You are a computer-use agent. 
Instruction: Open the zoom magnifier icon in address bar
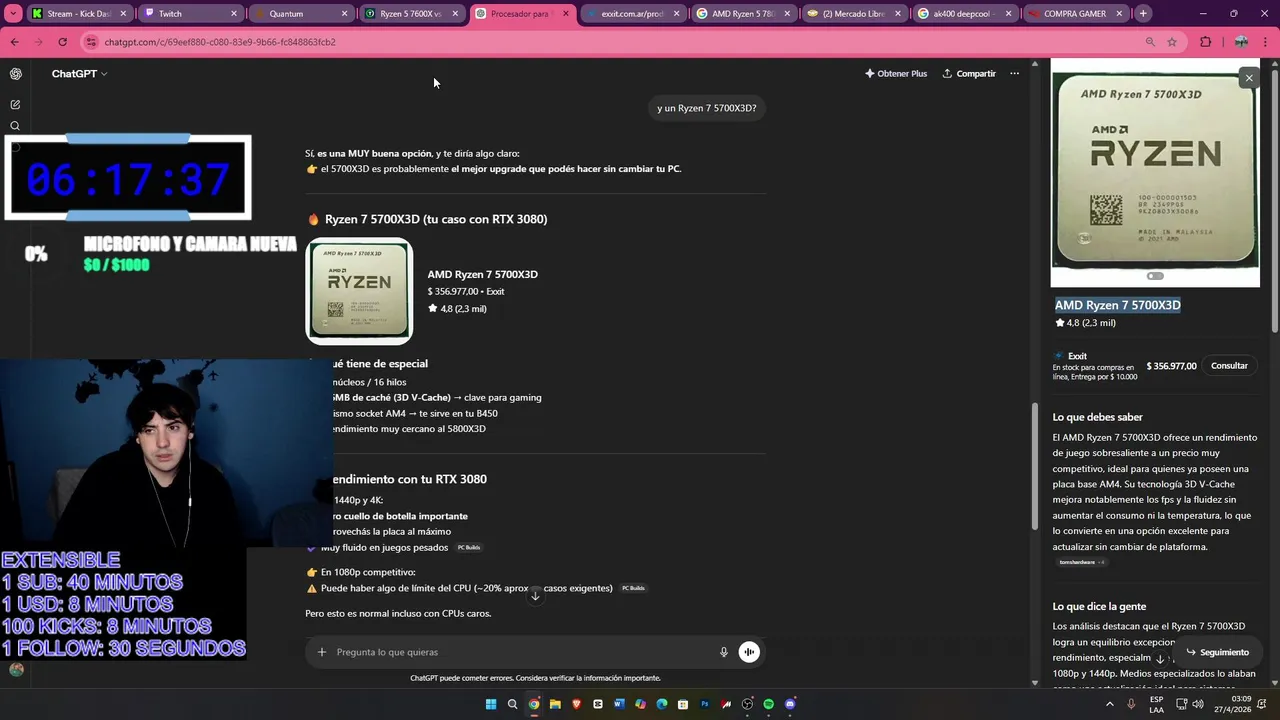click(x=1150, y=42)
